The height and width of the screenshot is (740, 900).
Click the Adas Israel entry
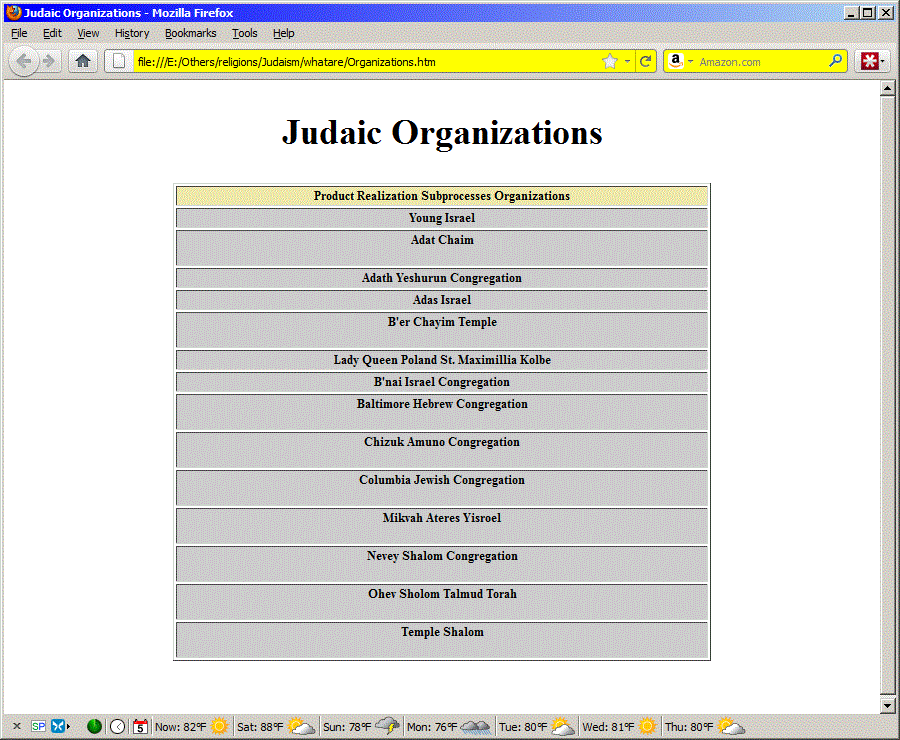coord(442,300)
